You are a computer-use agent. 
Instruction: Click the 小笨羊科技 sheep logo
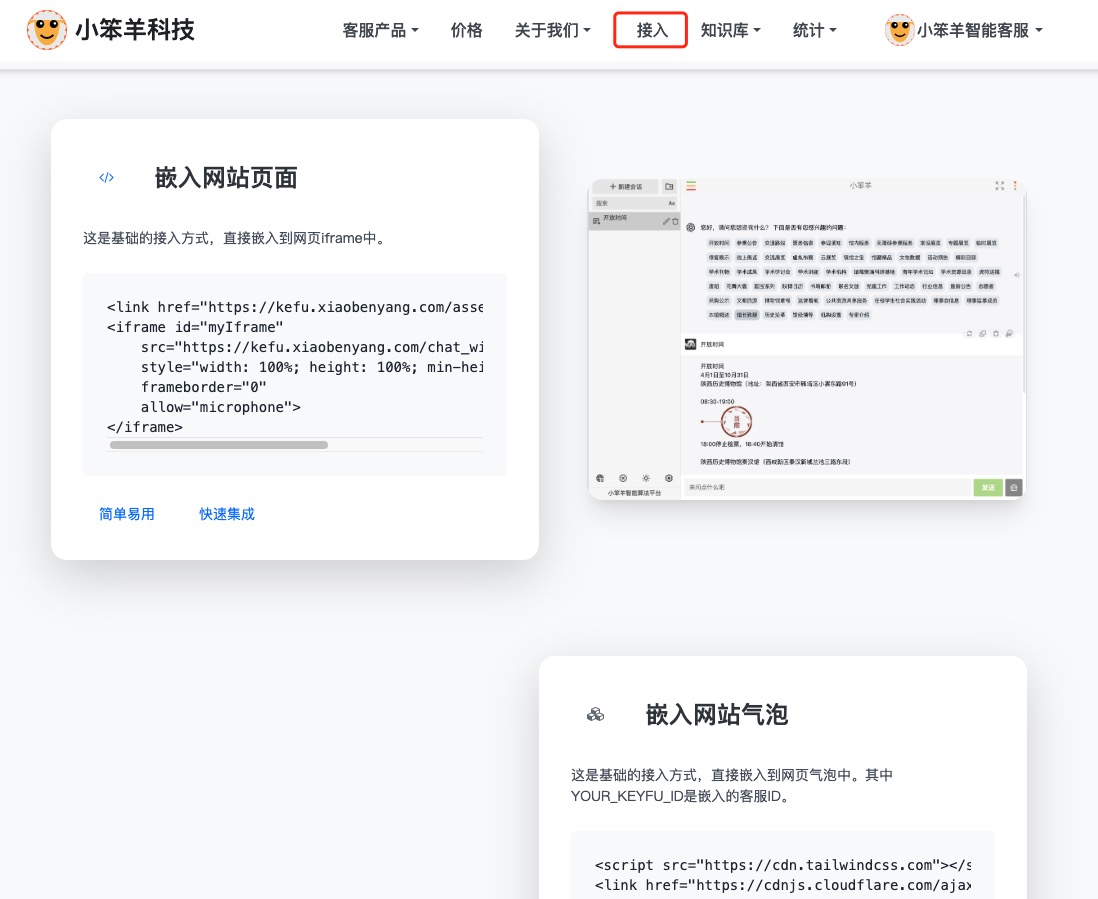coord(47,30)
